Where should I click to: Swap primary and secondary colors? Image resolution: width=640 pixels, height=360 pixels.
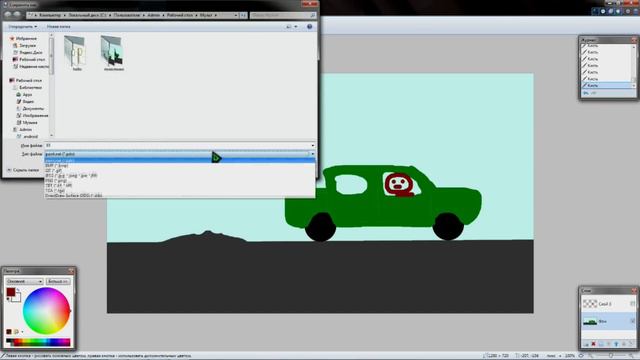pos(18,290)
